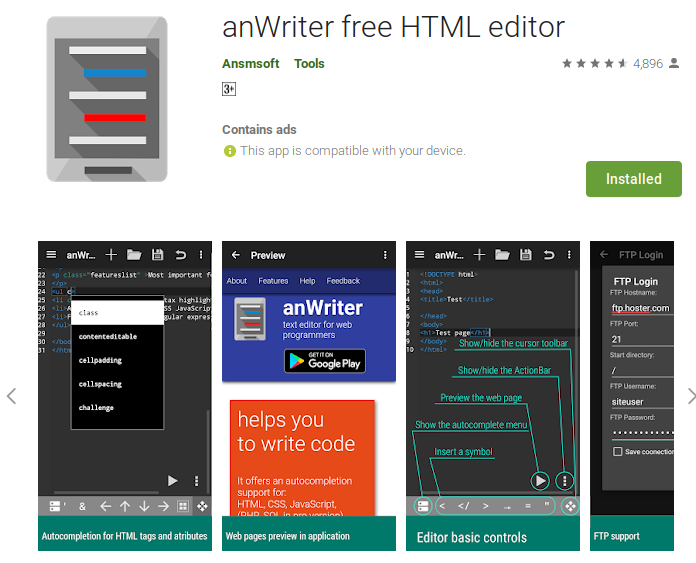Click circled play icon in Editor controls screenshot
The image size is (696, 563).
click(x=540, y=480)
